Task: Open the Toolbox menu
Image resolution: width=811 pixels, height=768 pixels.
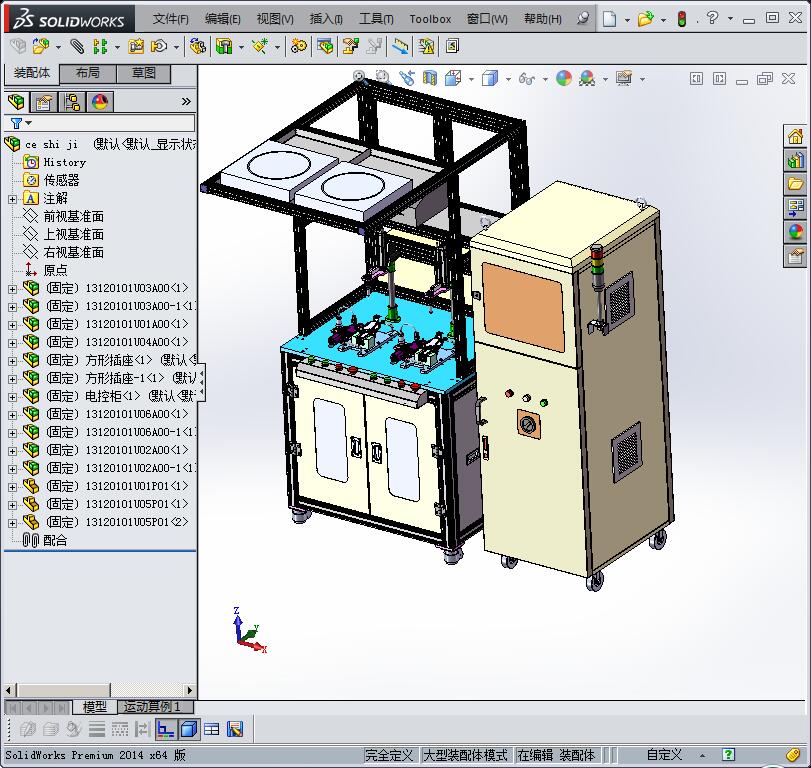Action: [430, 19]
